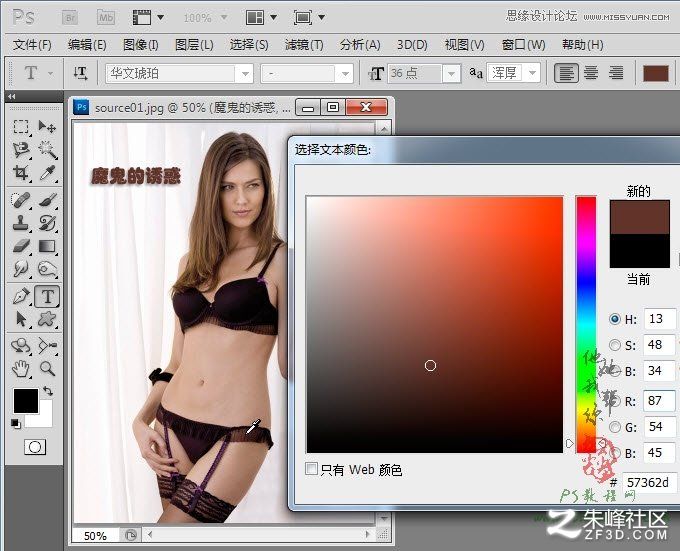Select the Zoom tool
This screenshot has height=551, width=680.
click(x=47, y=368)
